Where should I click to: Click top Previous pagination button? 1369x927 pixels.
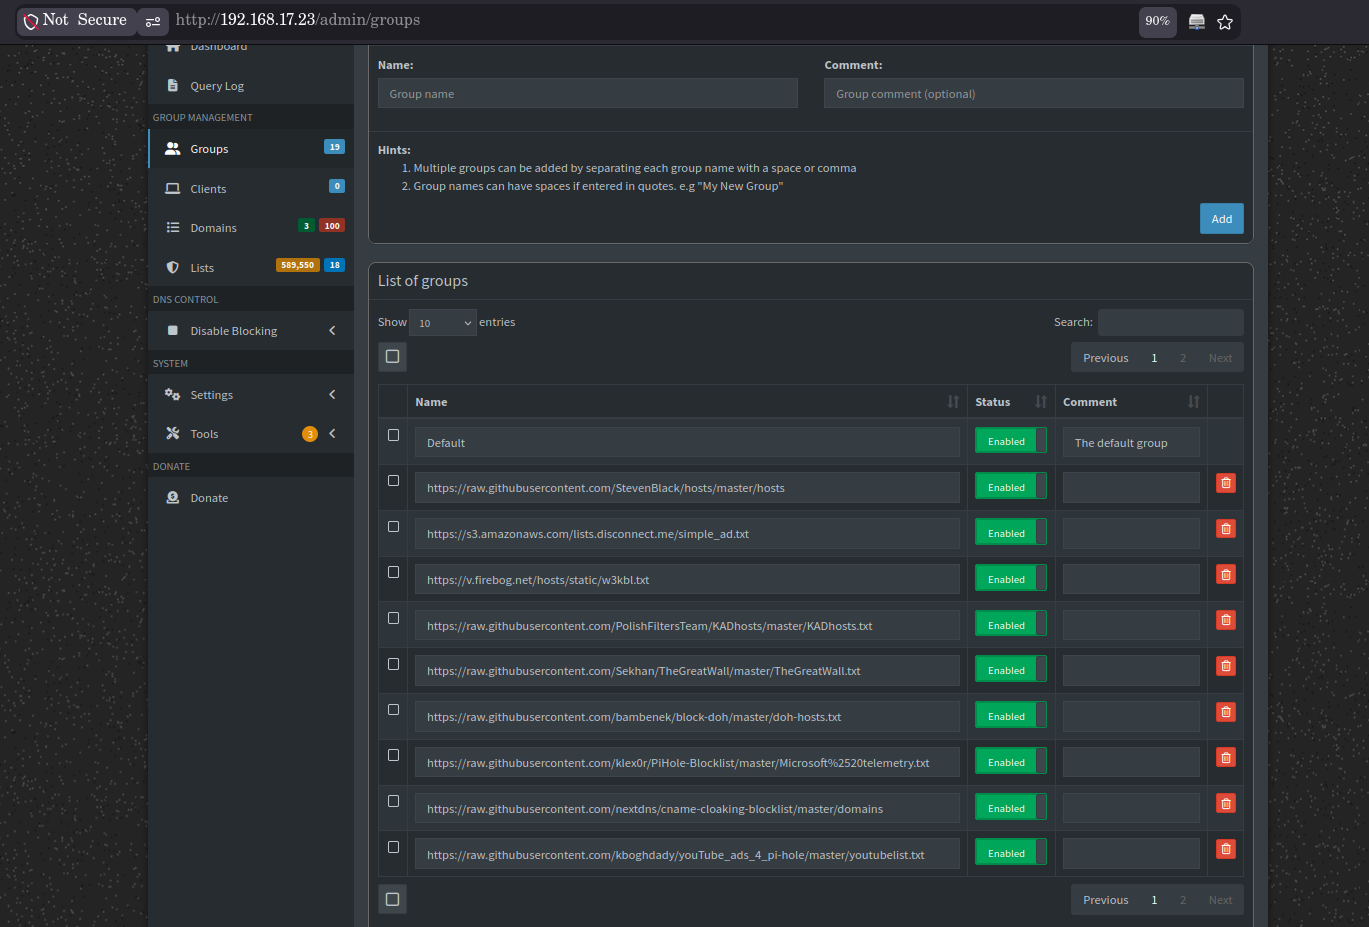tap(1105, 358)
